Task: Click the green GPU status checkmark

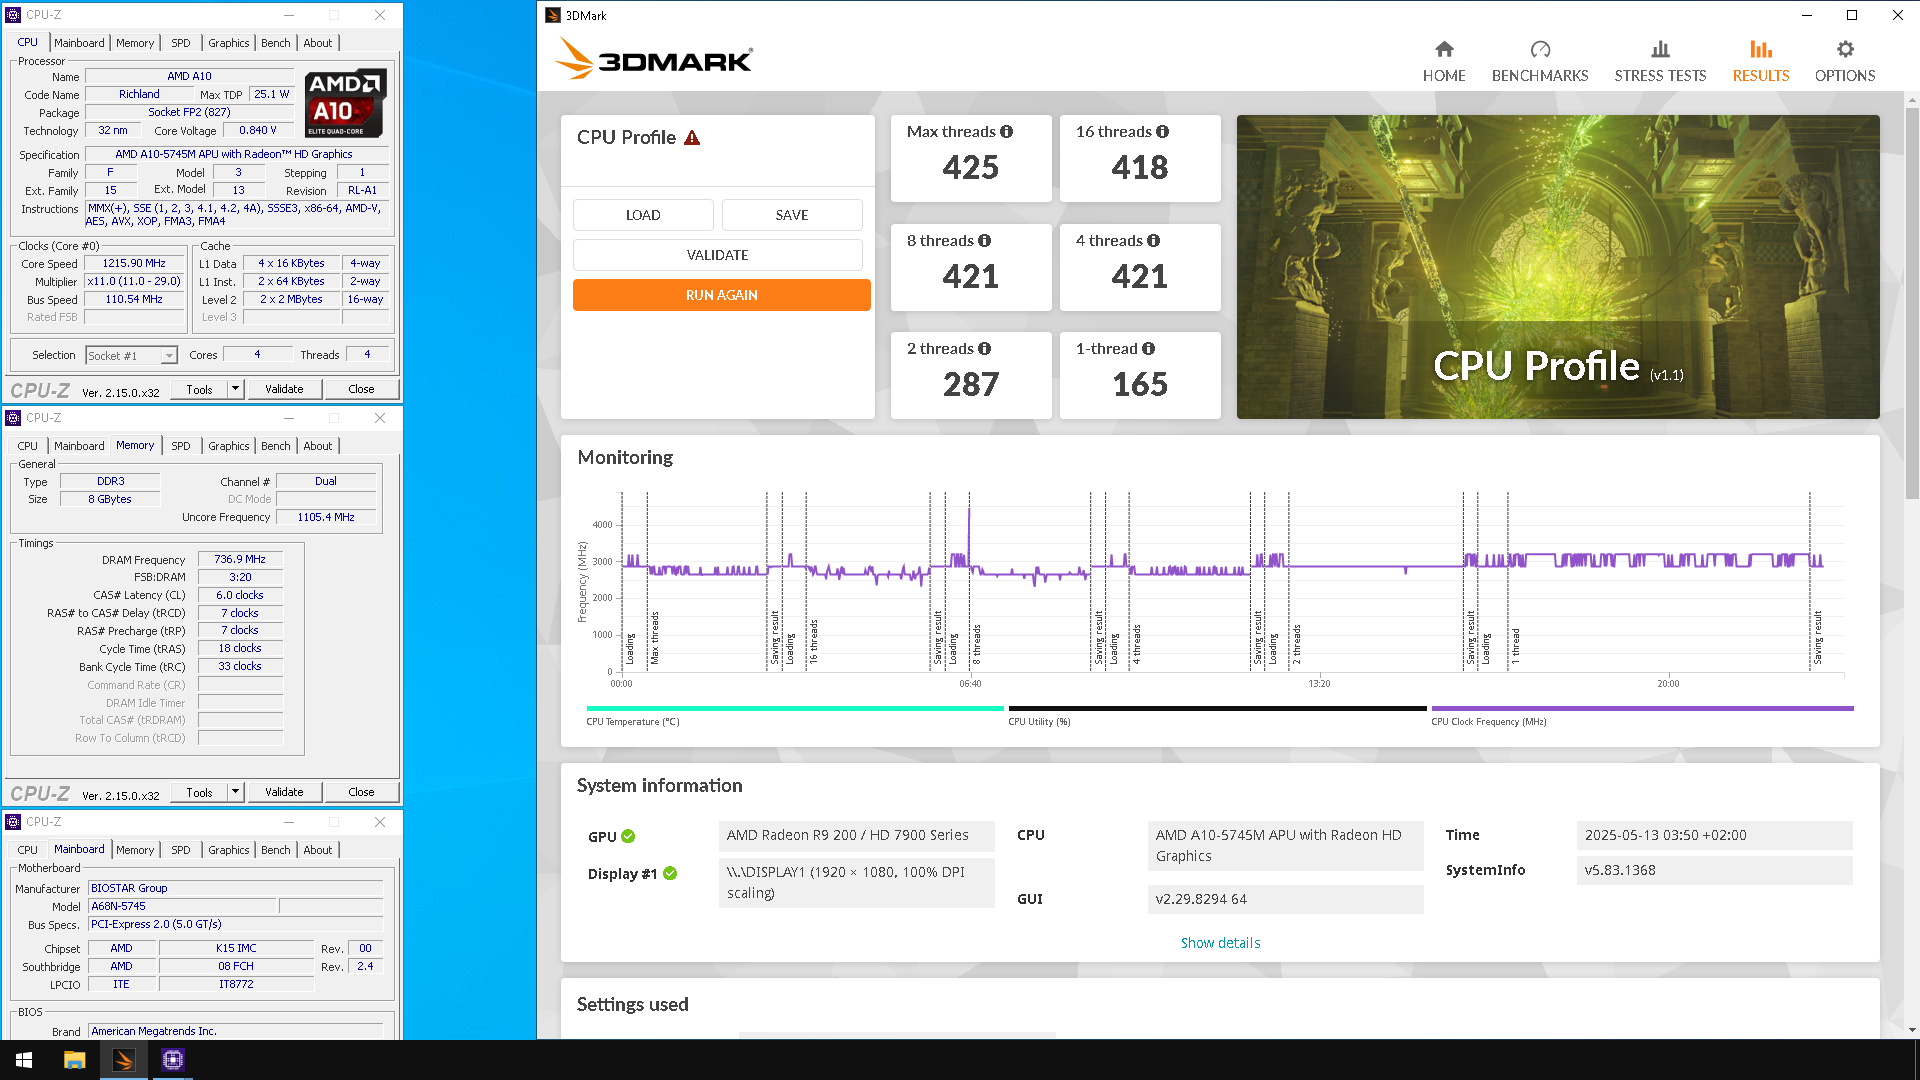Action: coord(628,837)
